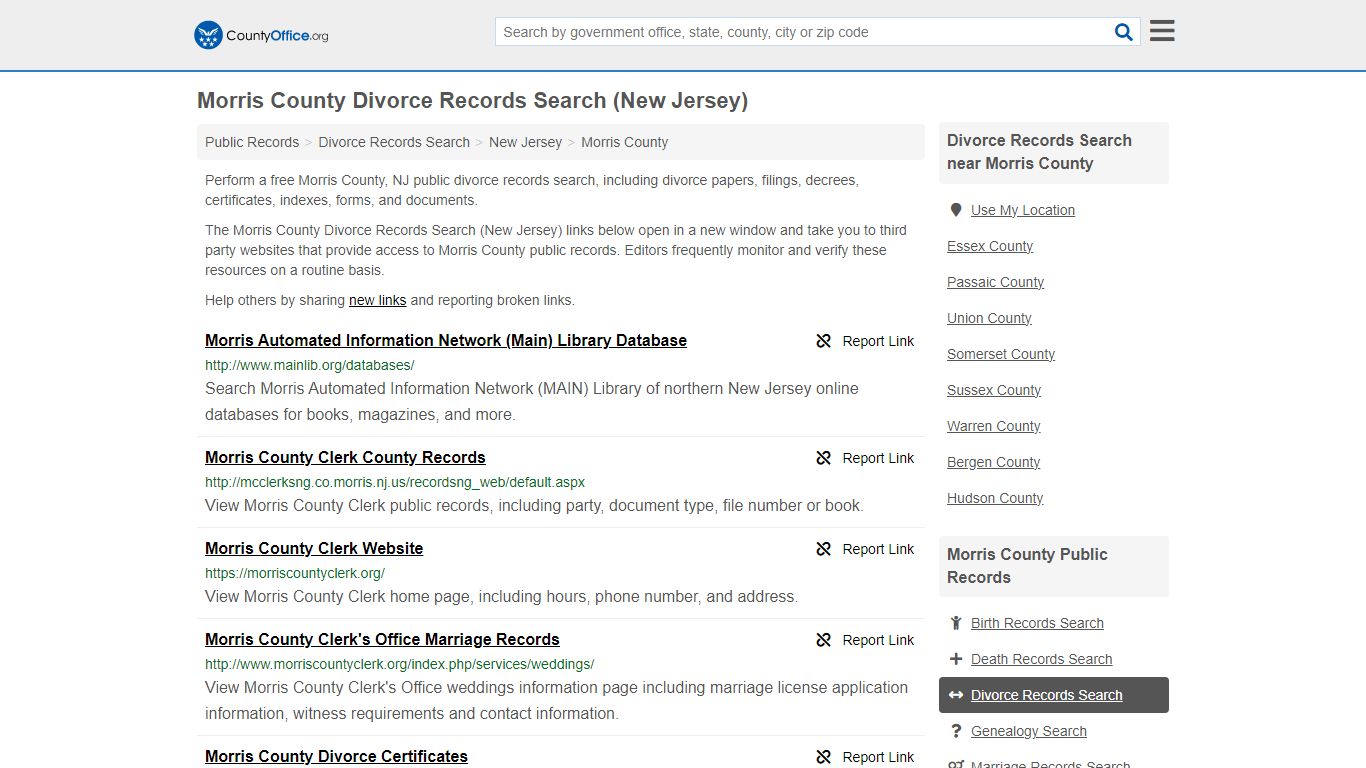Click 'Morris County Public Records' sidebar heading
This screenshot has height=768, width=1366.
pos(1027,566)
